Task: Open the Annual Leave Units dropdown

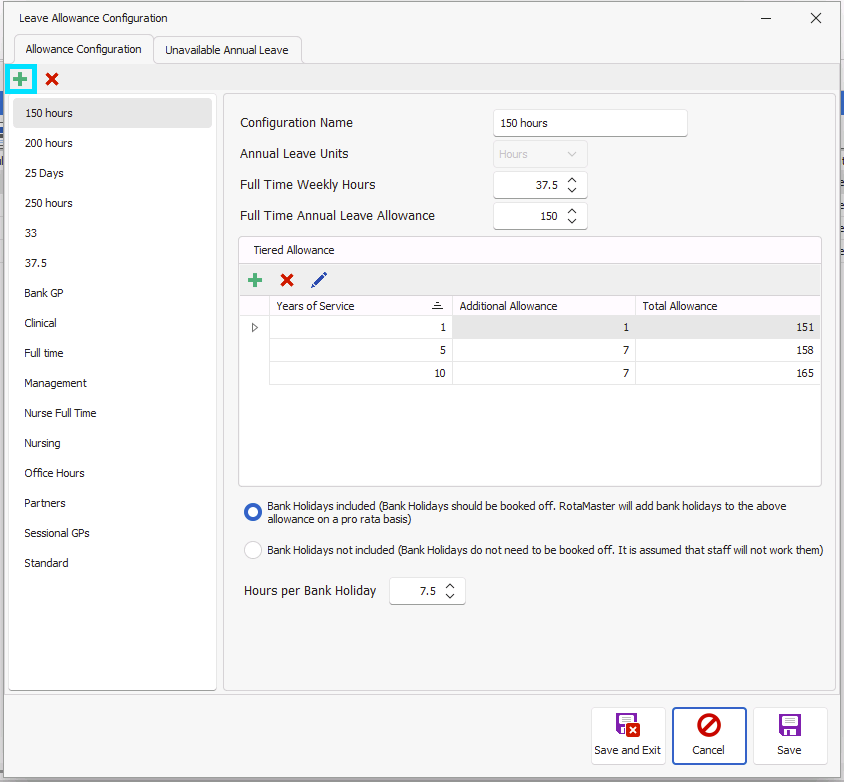Action: click(x=567, y=154)
